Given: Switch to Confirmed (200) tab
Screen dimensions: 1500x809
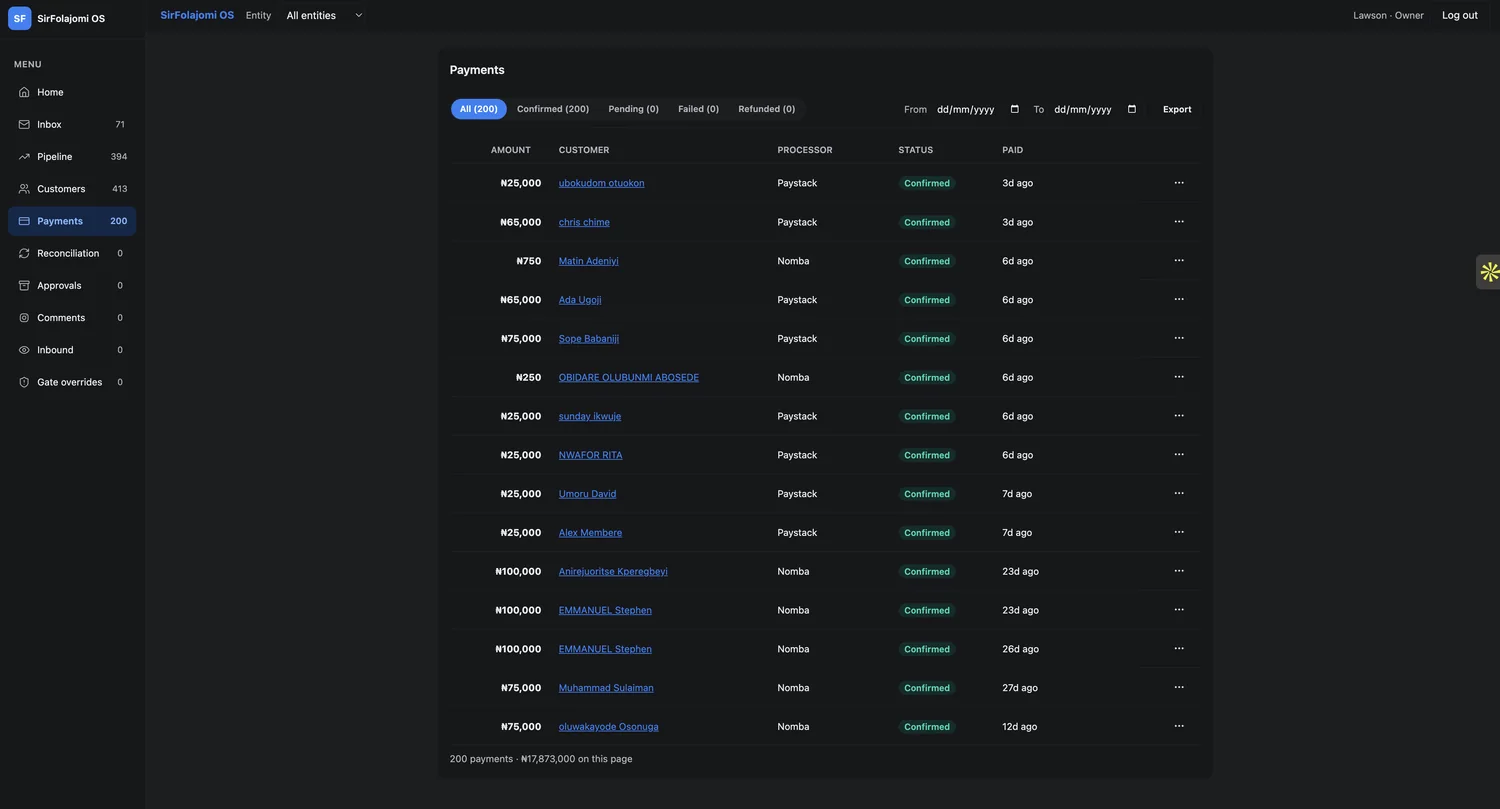Looking at the screenshot, I should point(553,109).
